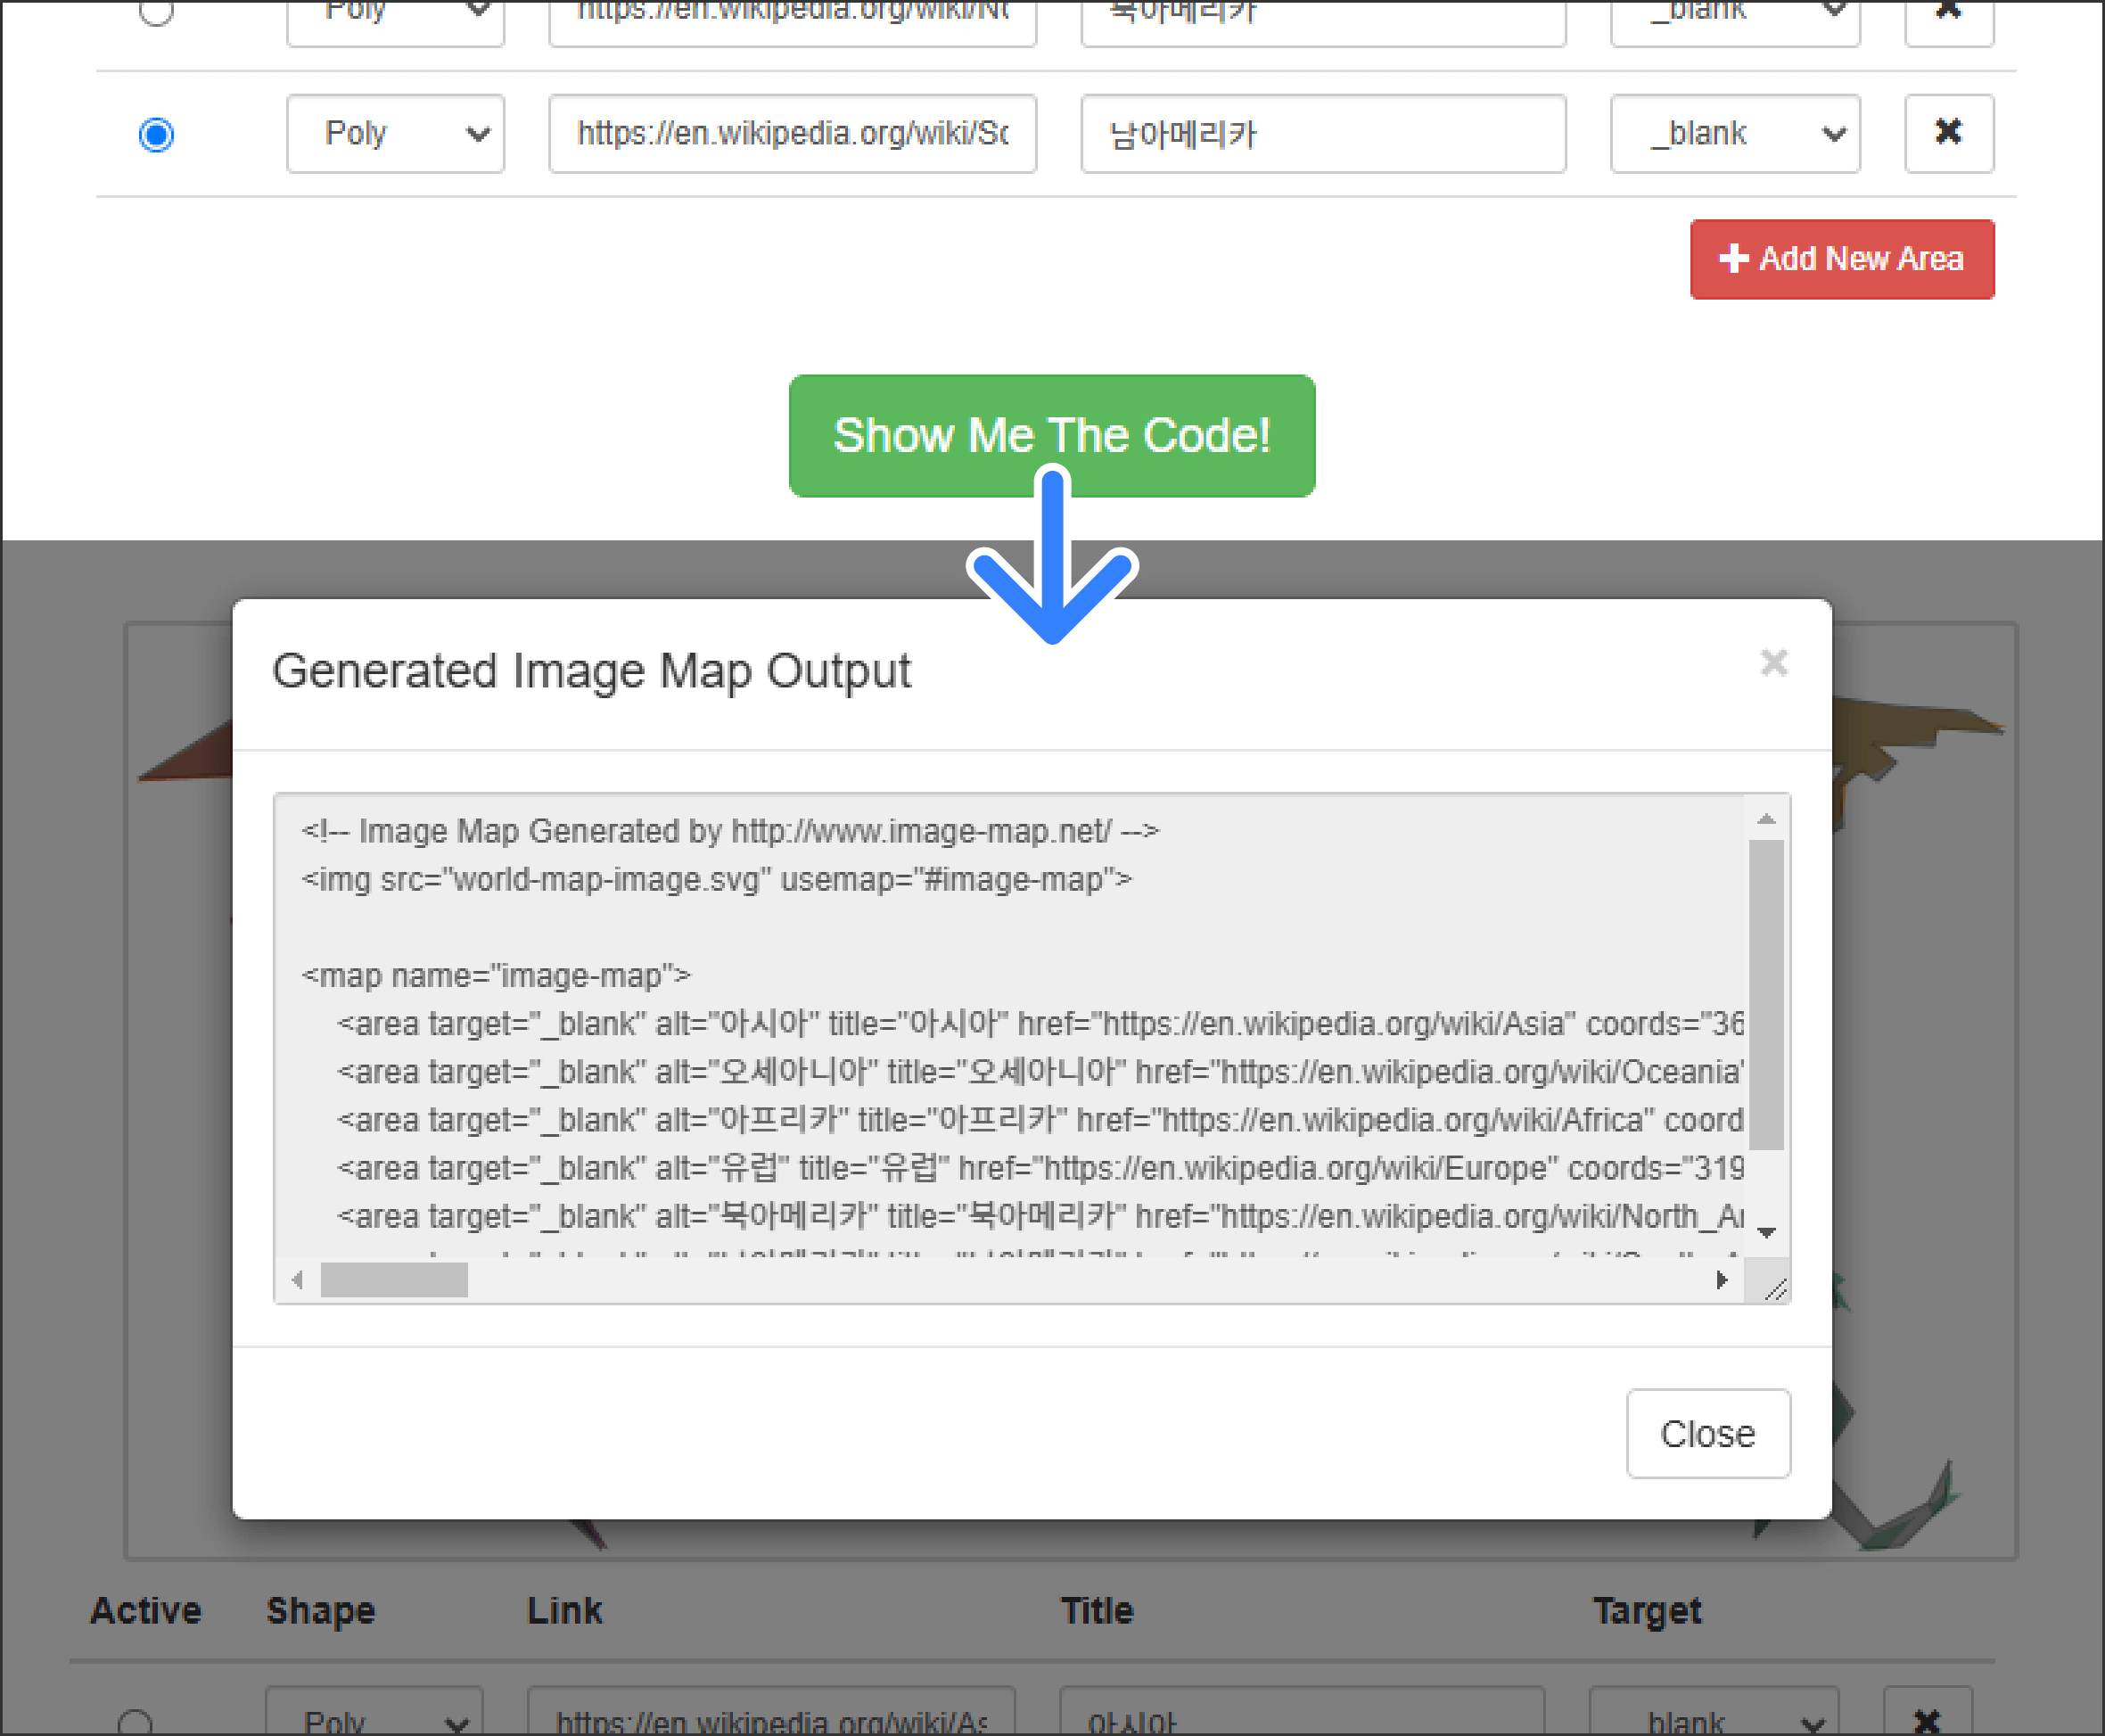Select the active radio for 남아메리카 row
Screen dimensions: 2105x1736
coord(156,134)
